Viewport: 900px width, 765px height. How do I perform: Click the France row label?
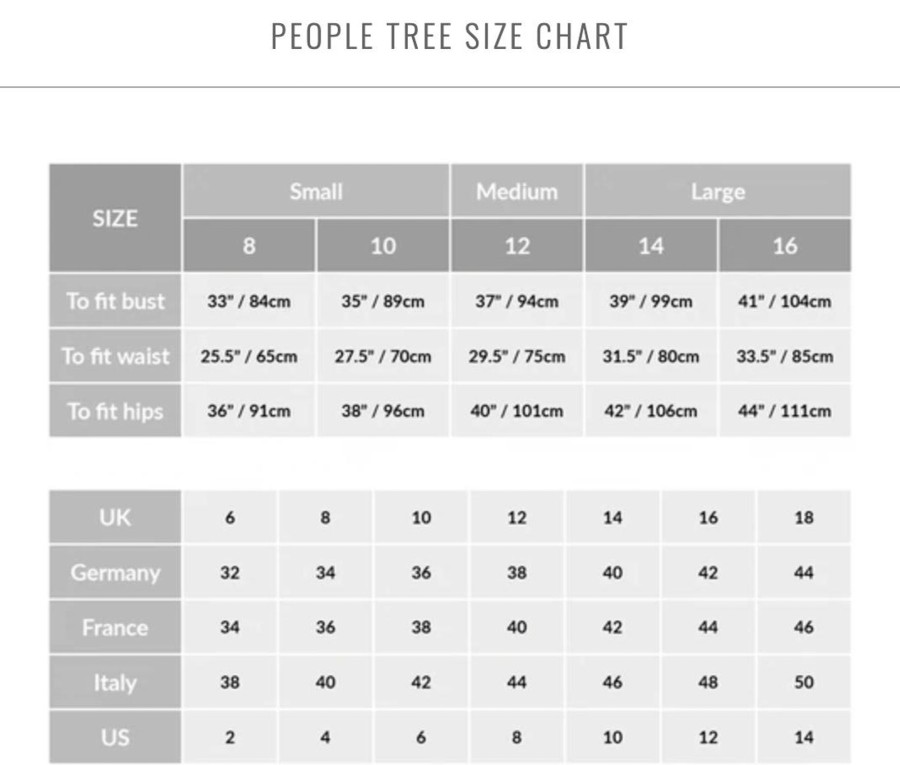coord(115,627)
